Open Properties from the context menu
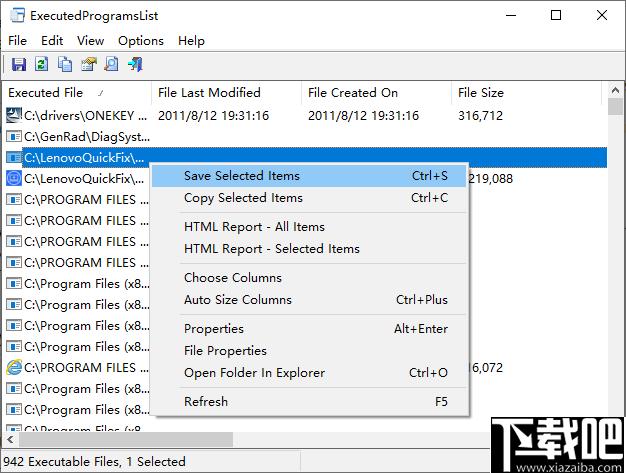Viewport: 626px width, 473px height. point(309,329)
